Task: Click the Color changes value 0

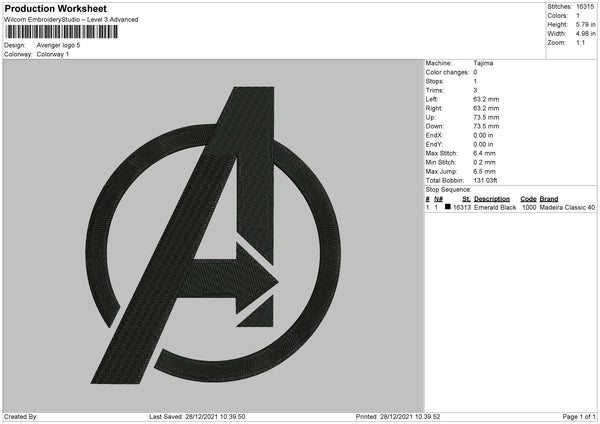Action: pyautogui.click(x=475, y=72)
